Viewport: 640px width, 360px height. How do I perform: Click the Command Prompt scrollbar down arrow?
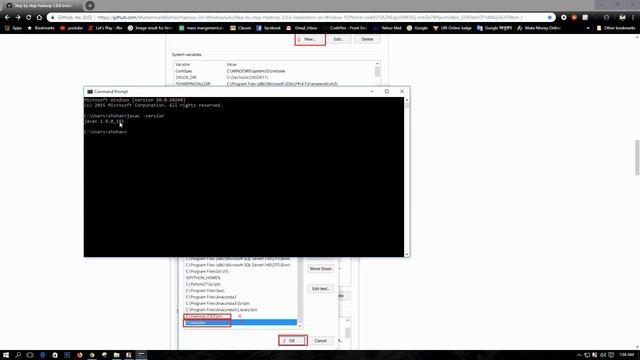click(x=407, y=254)
